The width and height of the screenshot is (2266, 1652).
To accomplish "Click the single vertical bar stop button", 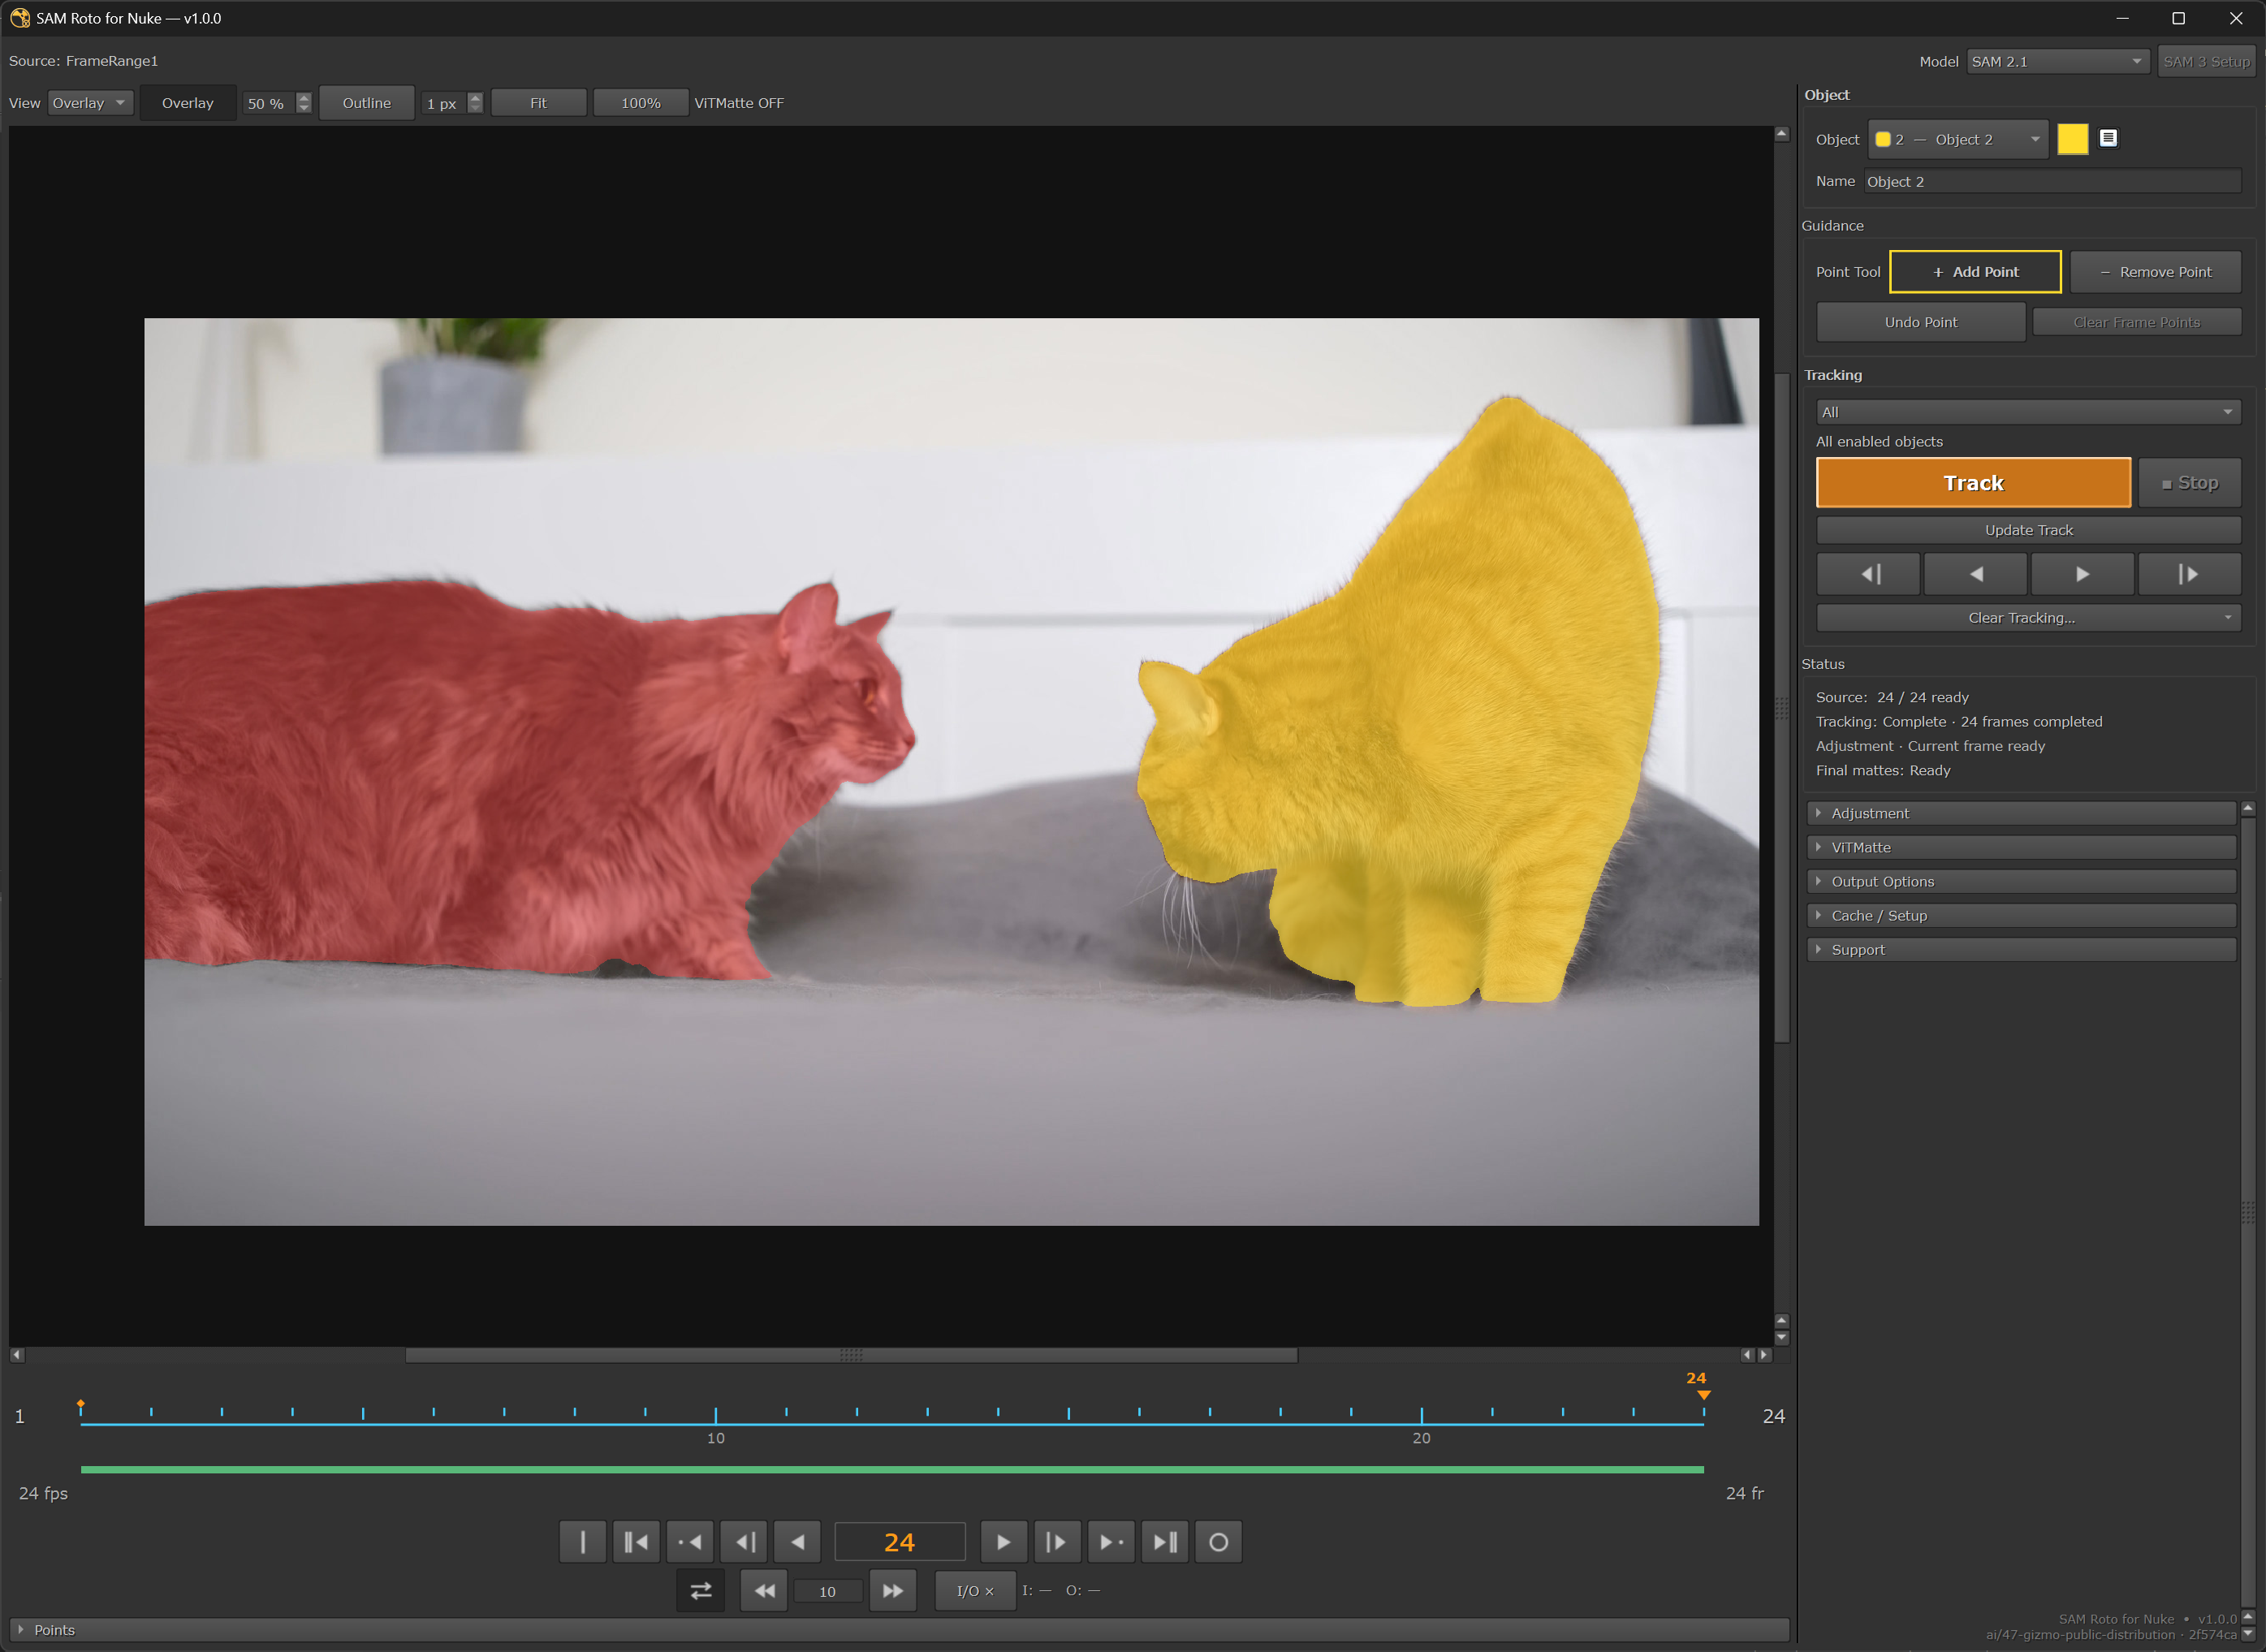I will tap(583, 1542).
